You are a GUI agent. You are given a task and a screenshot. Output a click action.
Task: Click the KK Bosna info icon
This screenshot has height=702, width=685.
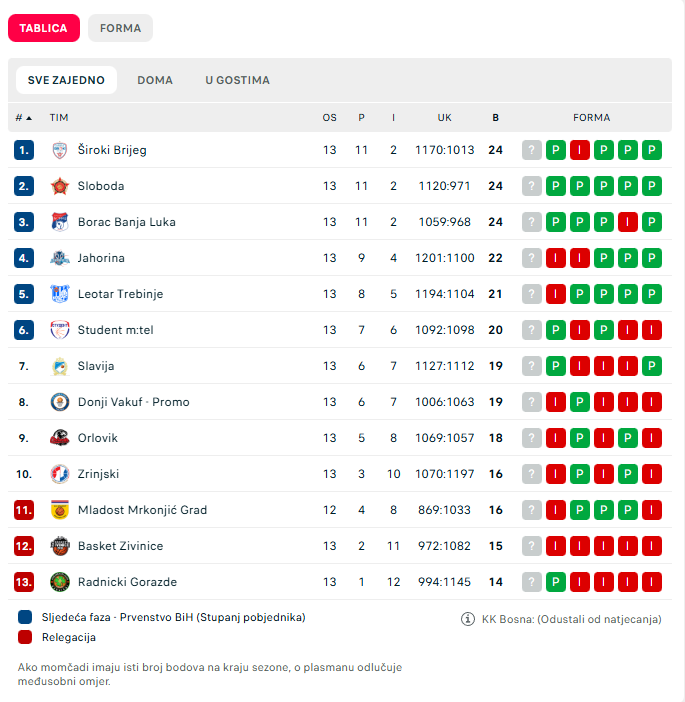[467, 619]
